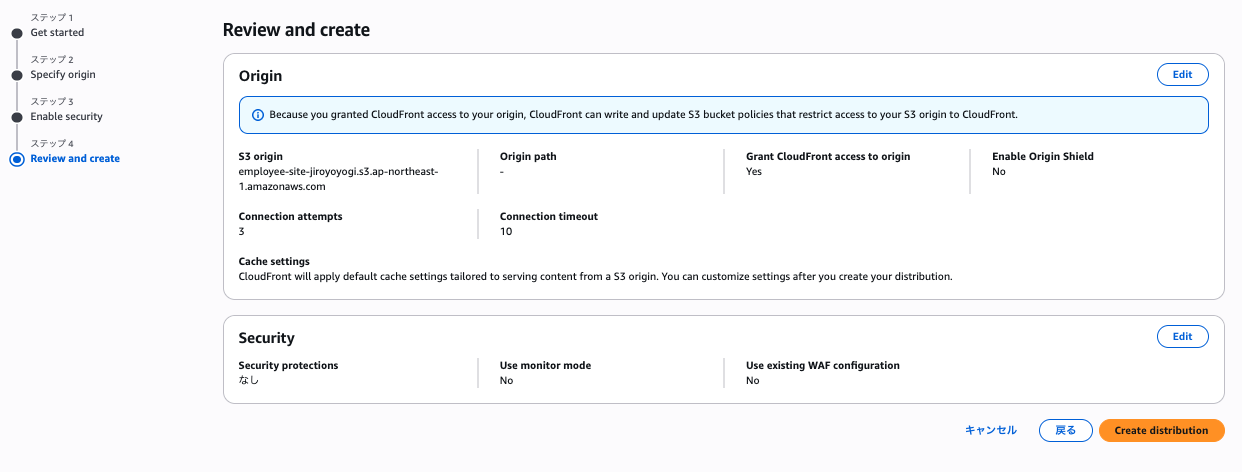Click the キャンセル link

point(990,430)
